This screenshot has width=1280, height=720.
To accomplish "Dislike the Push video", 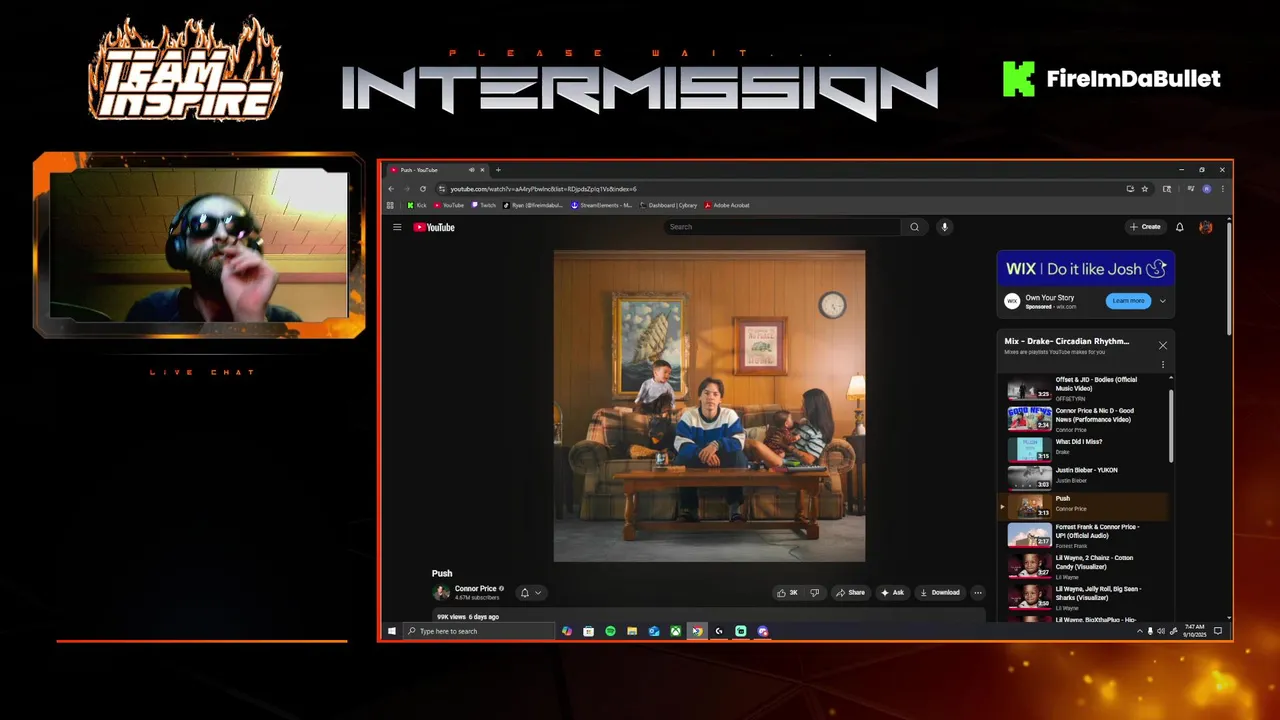I will [814, 592].
